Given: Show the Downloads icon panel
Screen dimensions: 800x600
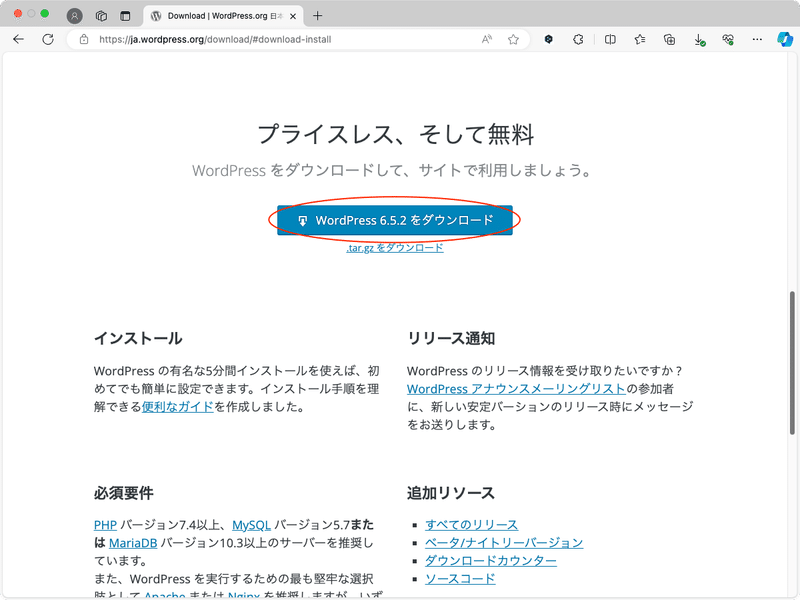Looking at the screenshot, I should (699, 40).
